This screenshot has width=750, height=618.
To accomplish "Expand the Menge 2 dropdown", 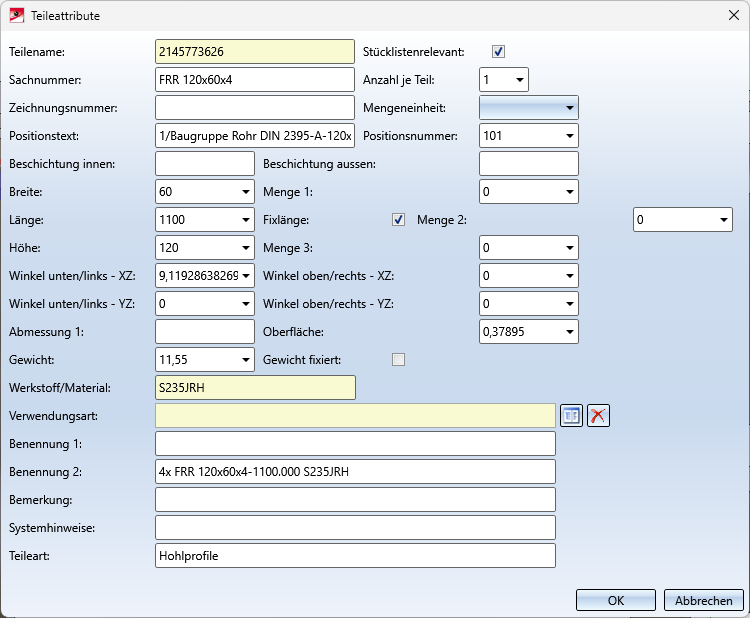I will (x=723, y=220).
